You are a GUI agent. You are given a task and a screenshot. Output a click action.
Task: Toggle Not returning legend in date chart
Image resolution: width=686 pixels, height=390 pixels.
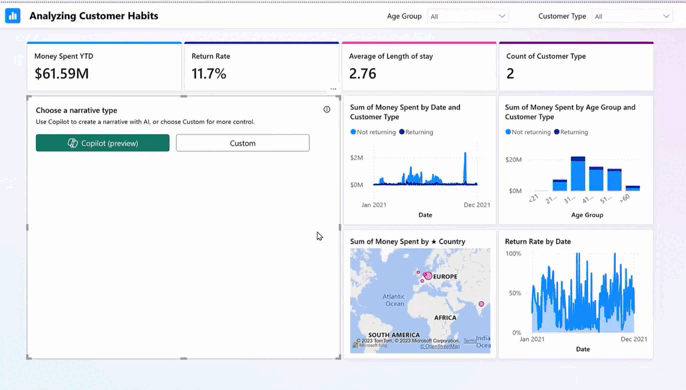[x=373, y=132]
